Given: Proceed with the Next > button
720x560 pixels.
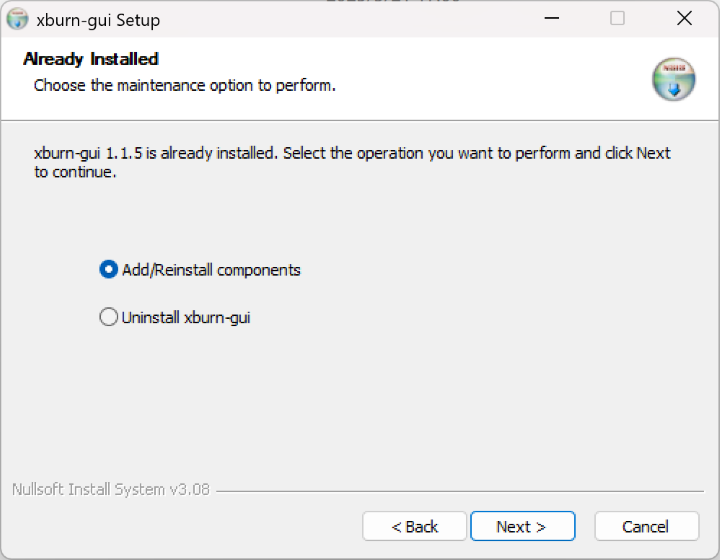Looking at the screenshot, I should (x=523, y=526).
